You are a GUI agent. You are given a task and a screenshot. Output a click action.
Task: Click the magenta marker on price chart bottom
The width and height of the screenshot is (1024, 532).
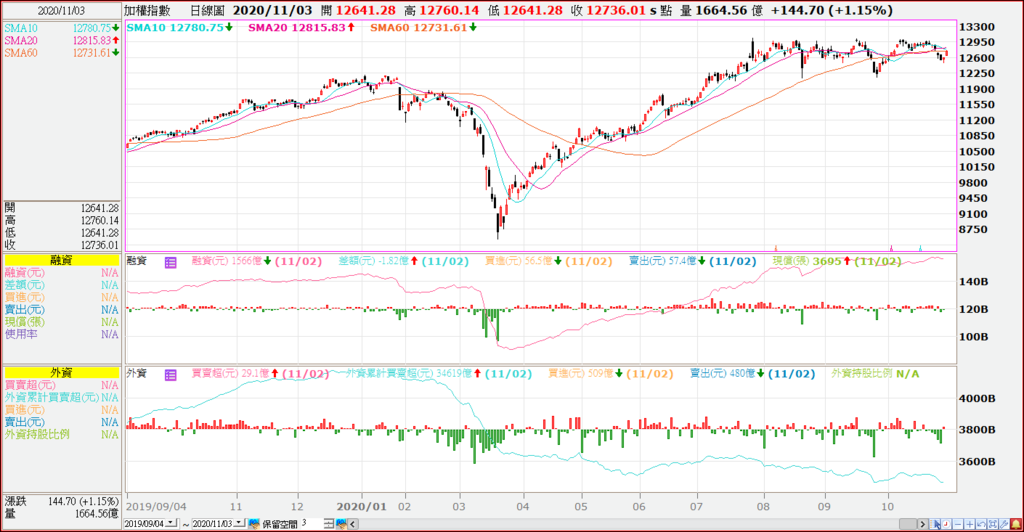tap(891, 248)
